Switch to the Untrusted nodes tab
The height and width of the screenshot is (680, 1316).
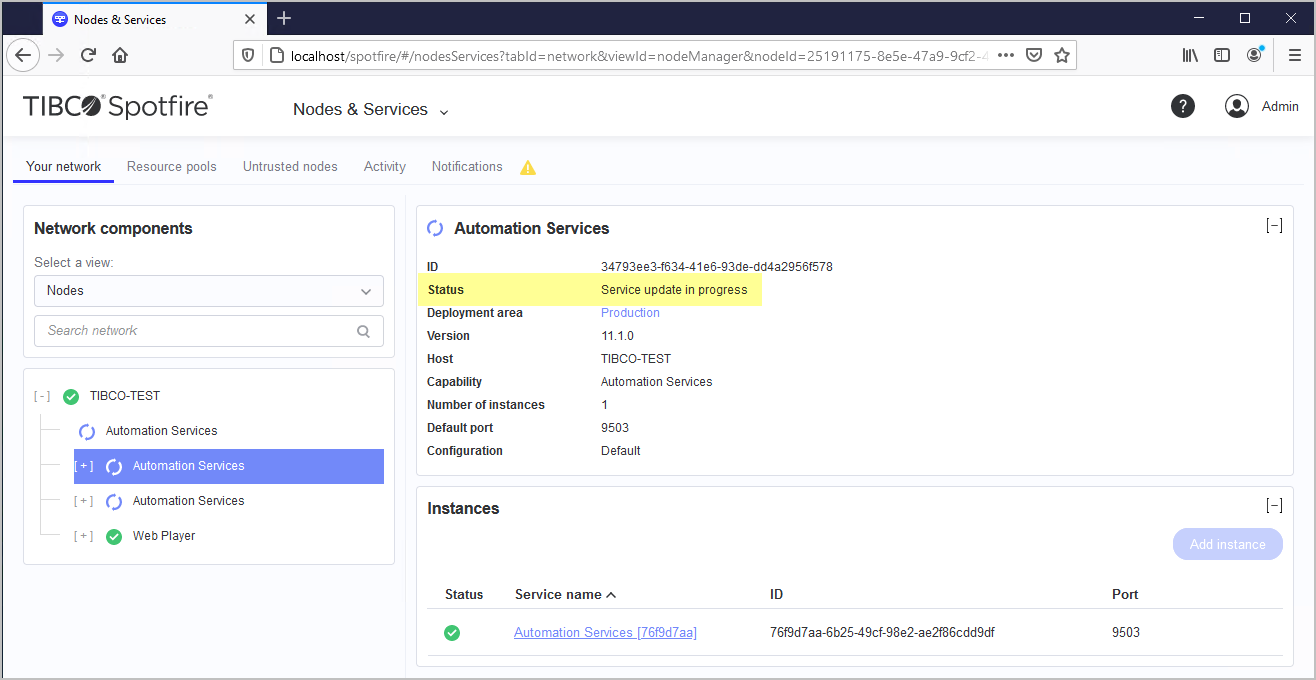(290, 167)
